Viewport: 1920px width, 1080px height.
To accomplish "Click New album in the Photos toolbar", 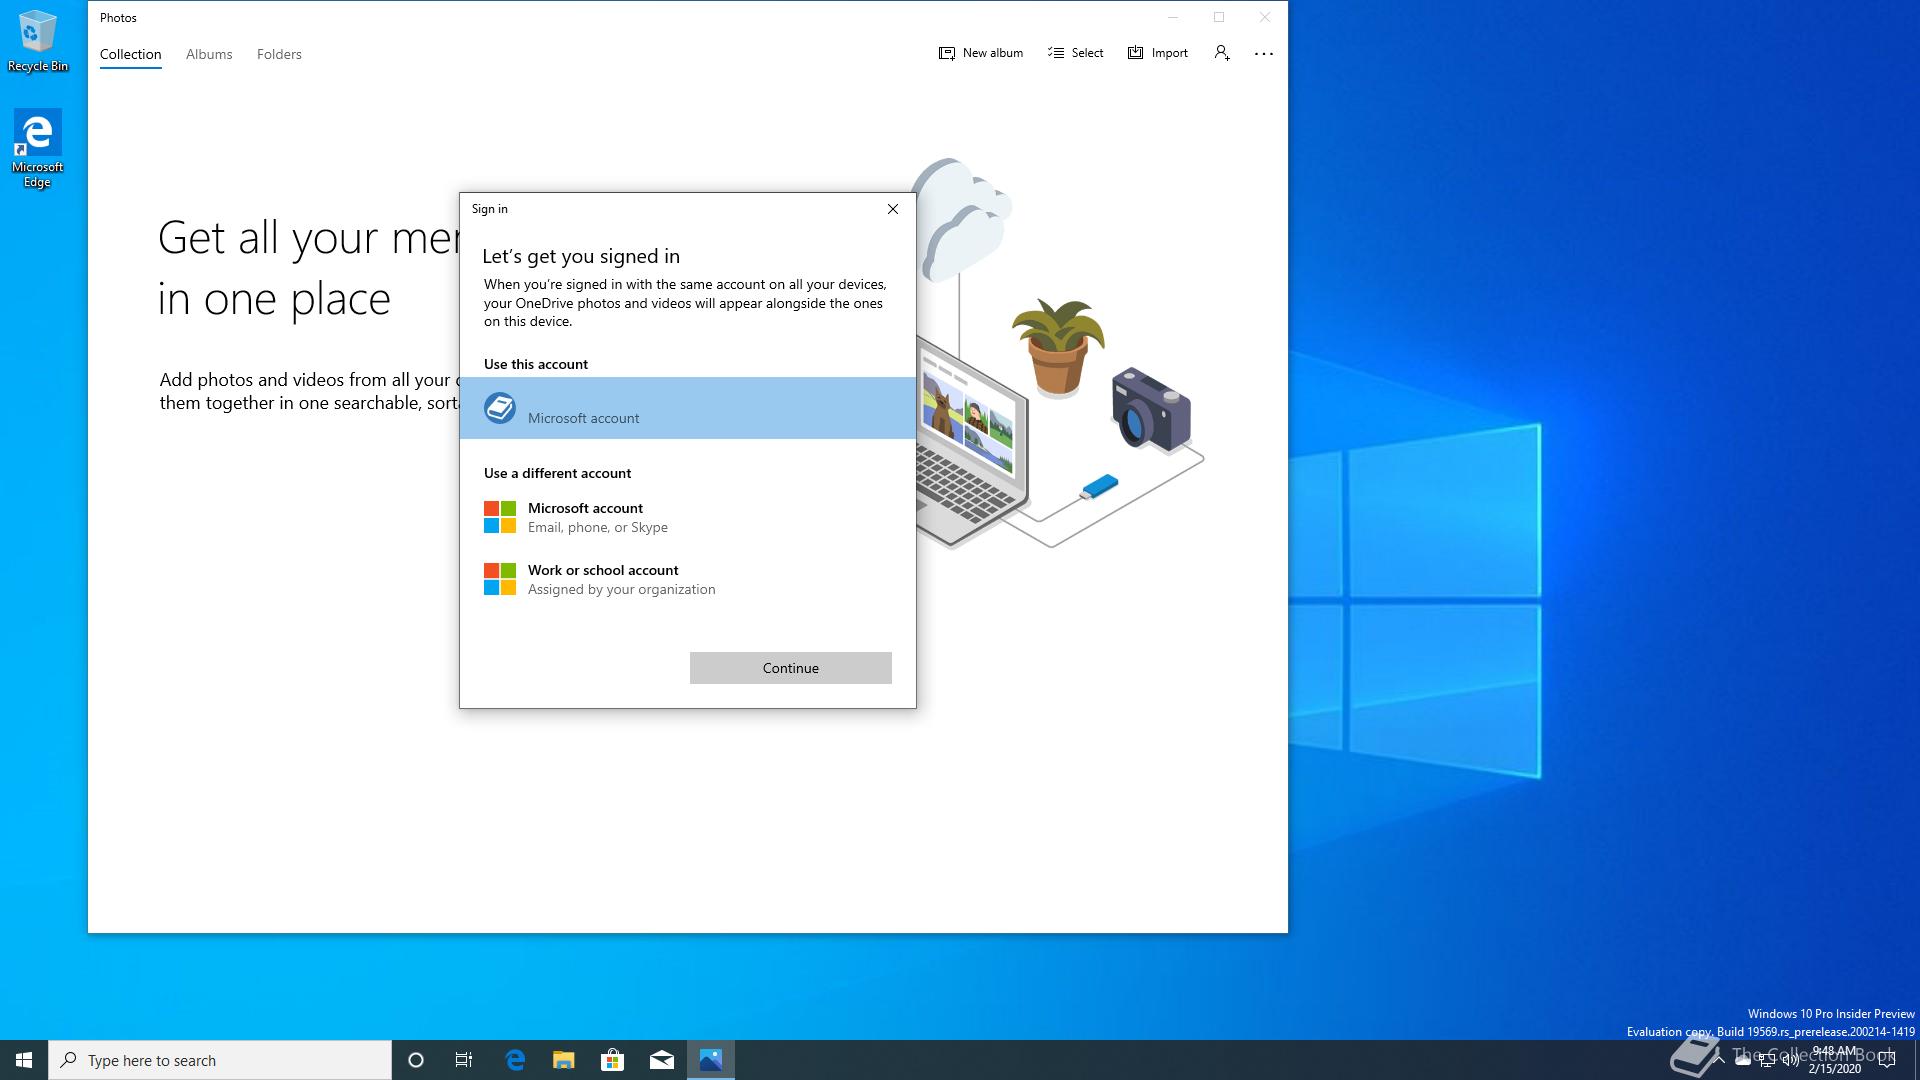I will pyautogui.click(x=980, y=53).
